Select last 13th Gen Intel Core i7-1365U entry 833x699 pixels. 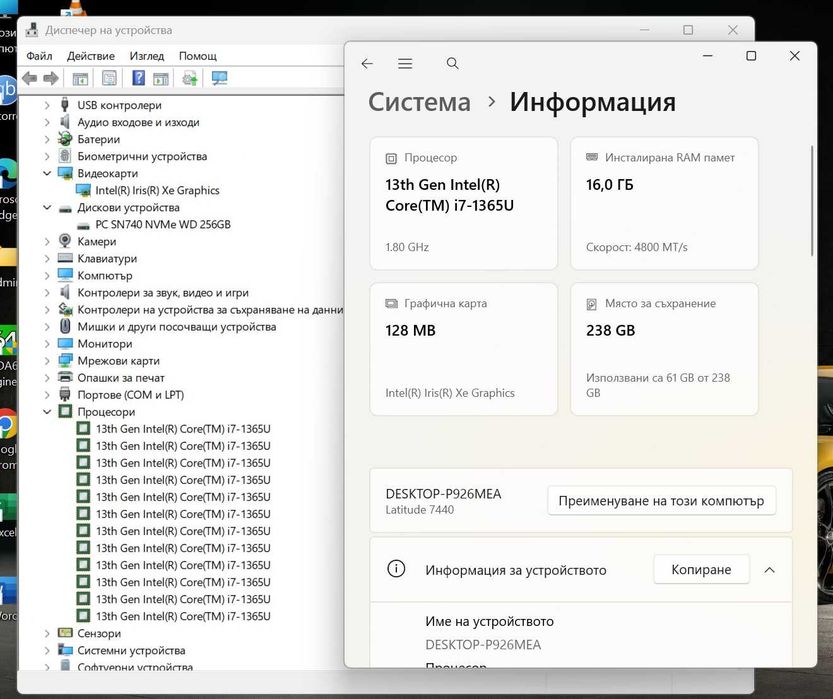tap(183, 616)
